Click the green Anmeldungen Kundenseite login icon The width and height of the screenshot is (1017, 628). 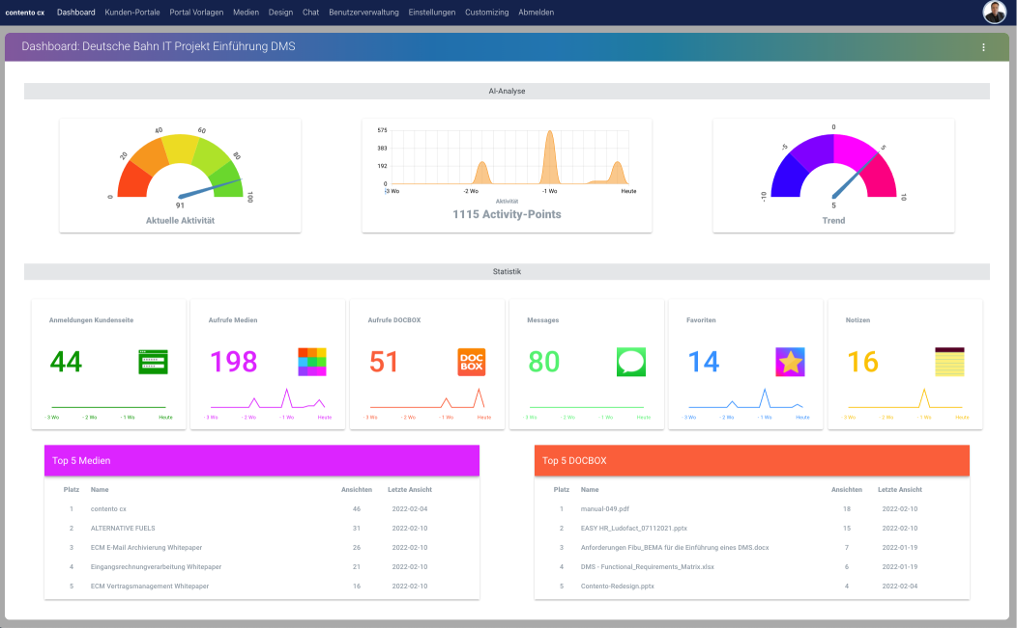tap(153, 361)
